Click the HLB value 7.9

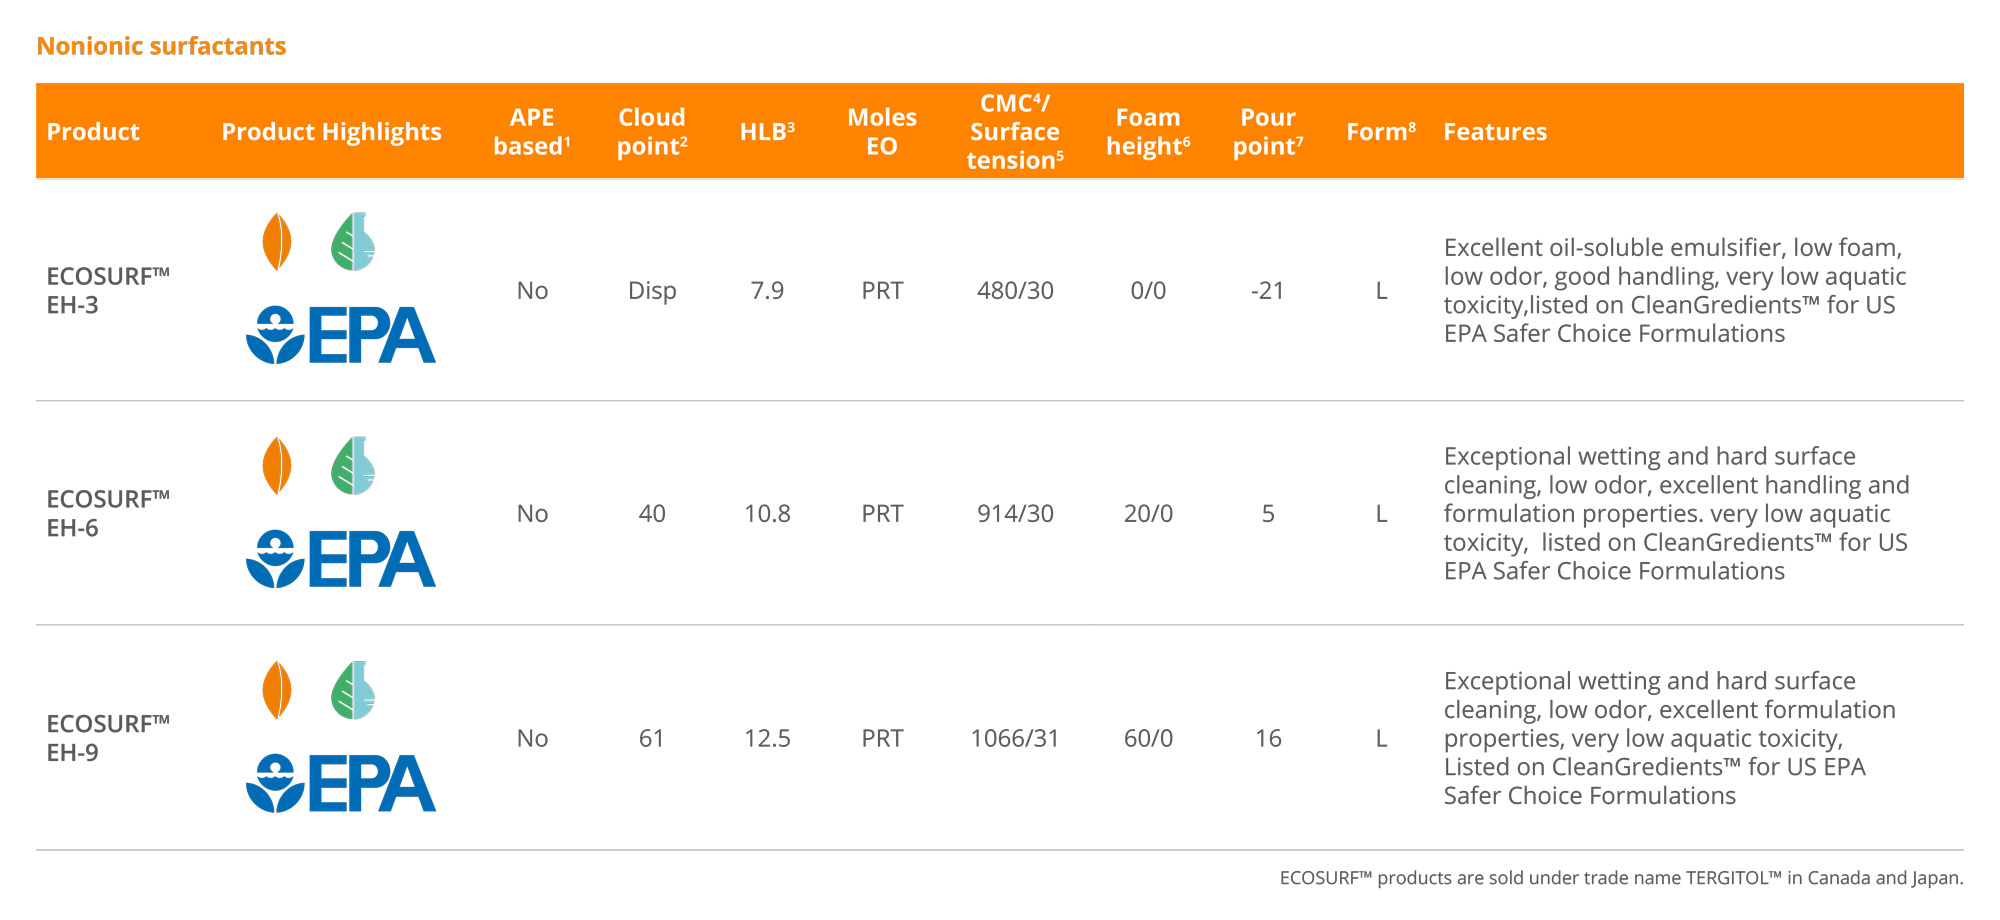coord(767,291)
